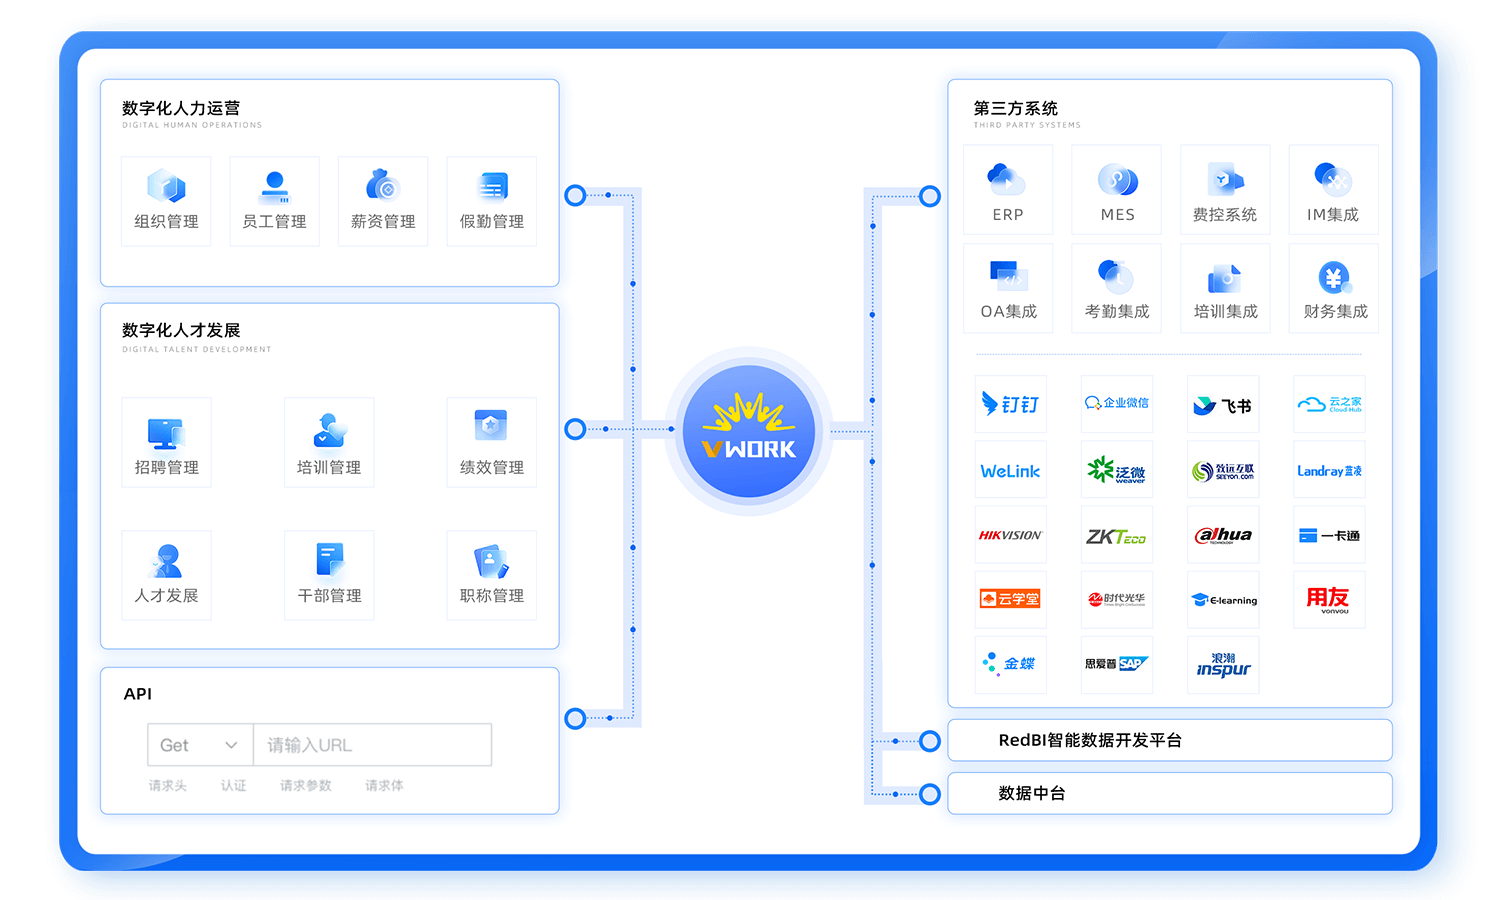The image size is (1500, 900).
Task: Open the WeLink integration logo
Action: coord(1011,470)
